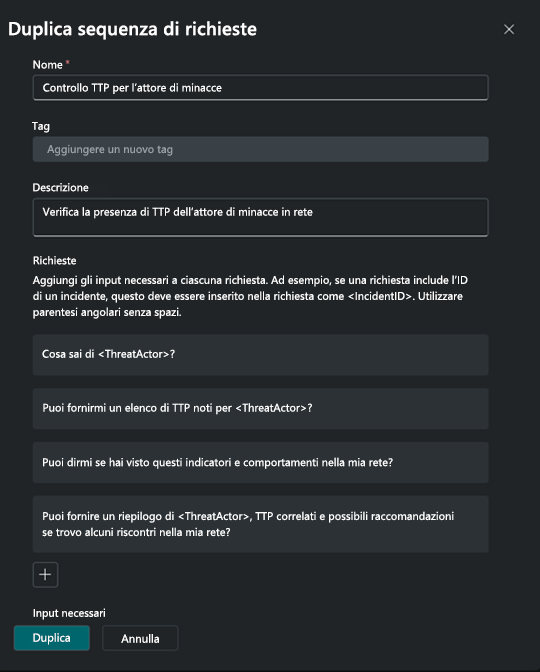The width and height of the screenshot is (540, 672).
Task: Click inside the Descrizione text box
Action: pyautogui.click(x=261, y=217)
